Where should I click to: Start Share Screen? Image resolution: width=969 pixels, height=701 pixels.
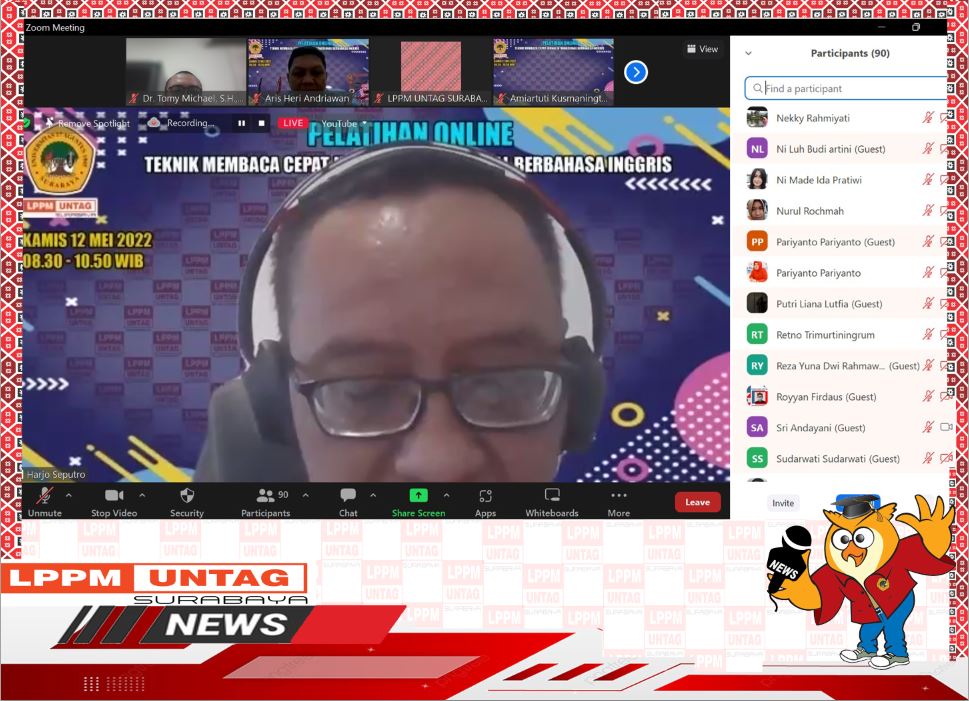(x=418, y=502)
